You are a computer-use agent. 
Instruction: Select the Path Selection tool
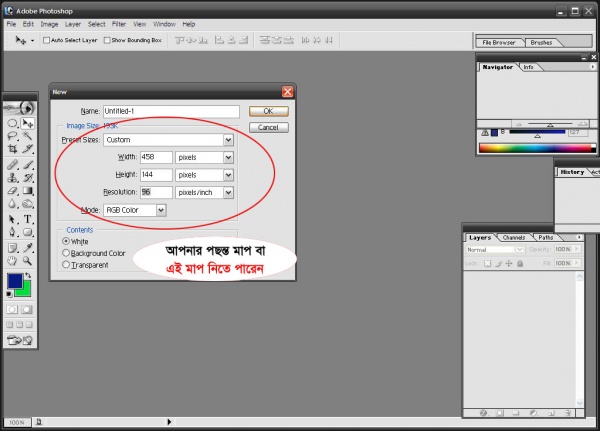(x=12, y=219)
